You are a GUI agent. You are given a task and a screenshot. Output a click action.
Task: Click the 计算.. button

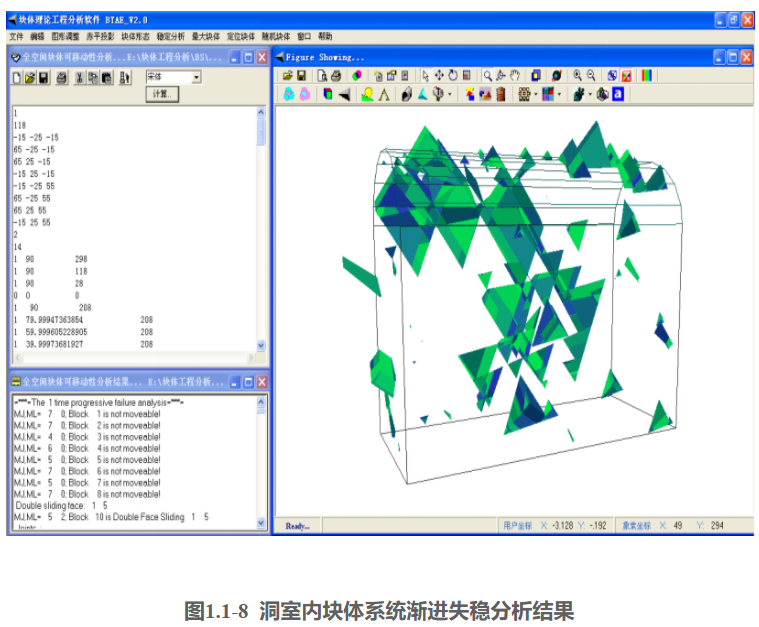click(161, 94)
